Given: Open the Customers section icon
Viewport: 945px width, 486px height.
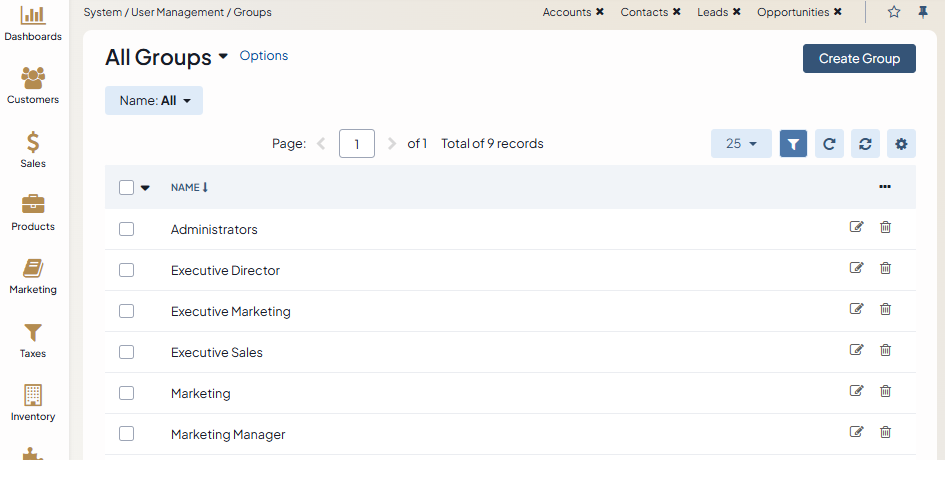Looking at the screenshot, I should point(33,79).
